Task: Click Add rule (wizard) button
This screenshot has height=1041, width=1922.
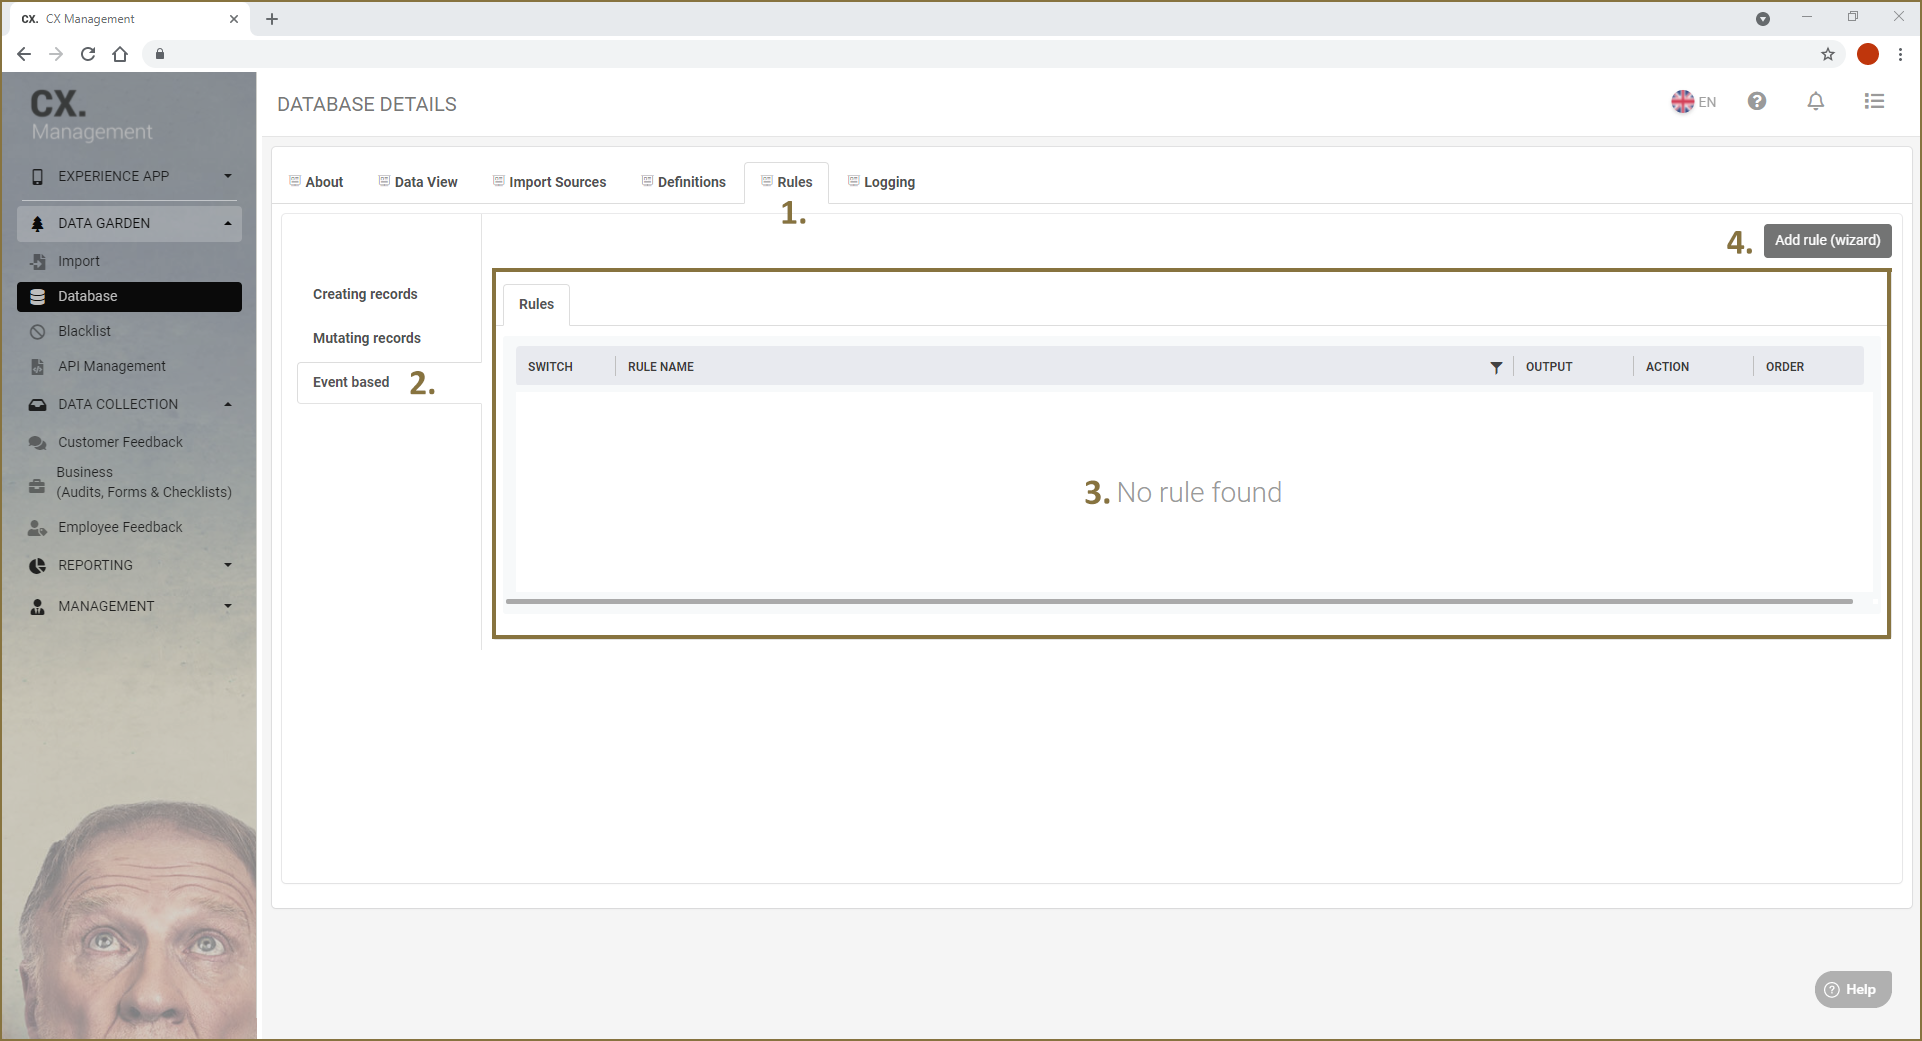Action: 1827,240
